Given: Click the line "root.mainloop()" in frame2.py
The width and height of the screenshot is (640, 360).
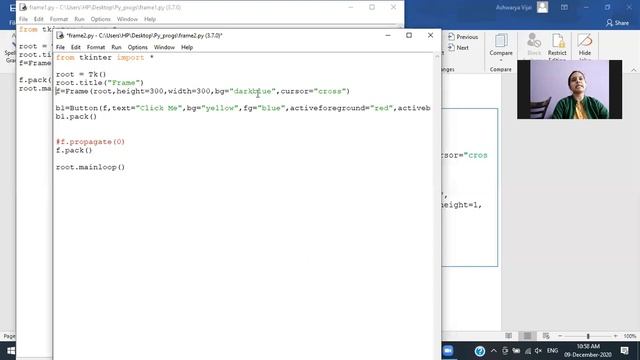Looking at the screenshot, I should (x=90, y=167).
